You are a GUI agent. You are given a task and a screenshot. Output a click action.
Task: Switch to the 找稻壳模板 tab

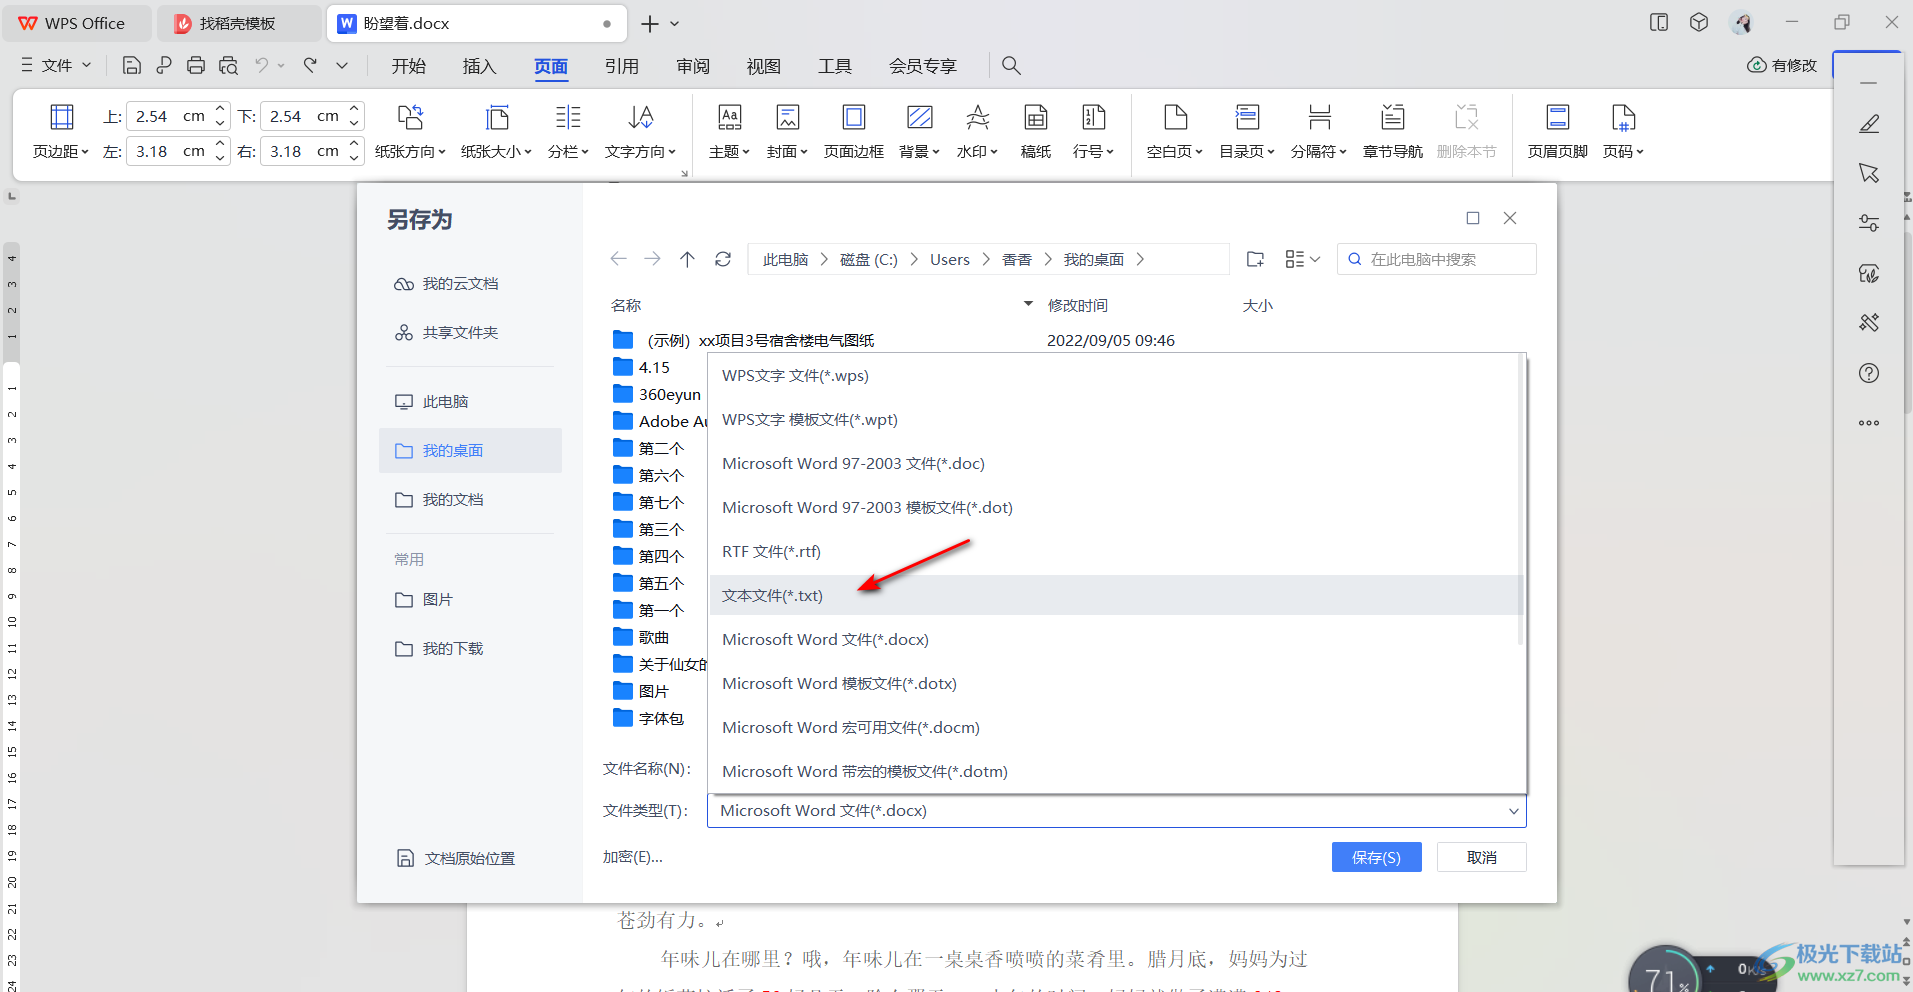238,23
